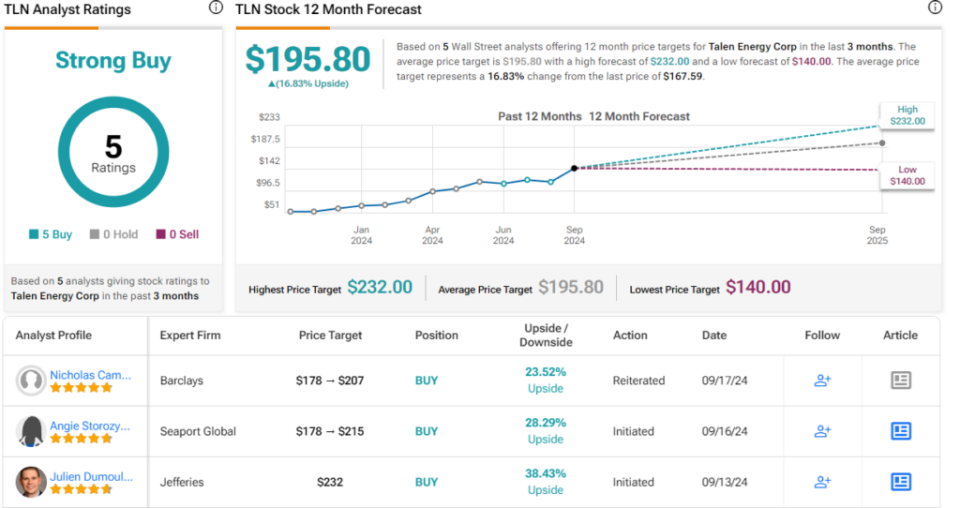Click the High $232.00 forecast label
This screenshot has height=508, width=960.
pyautogui.click(x=908, y=115)
